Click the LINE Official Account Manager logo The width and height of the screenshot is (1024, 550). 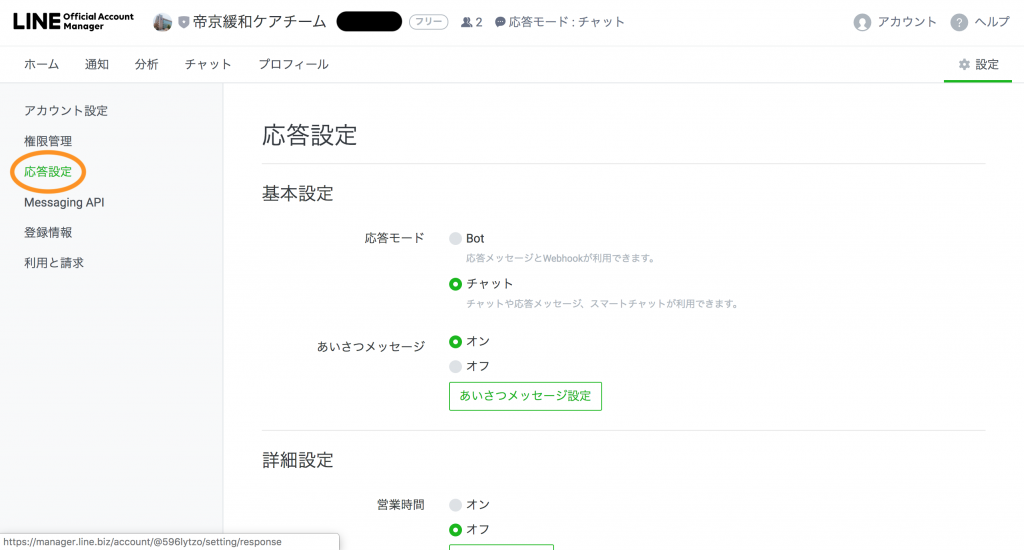click(x=73, y=22)
